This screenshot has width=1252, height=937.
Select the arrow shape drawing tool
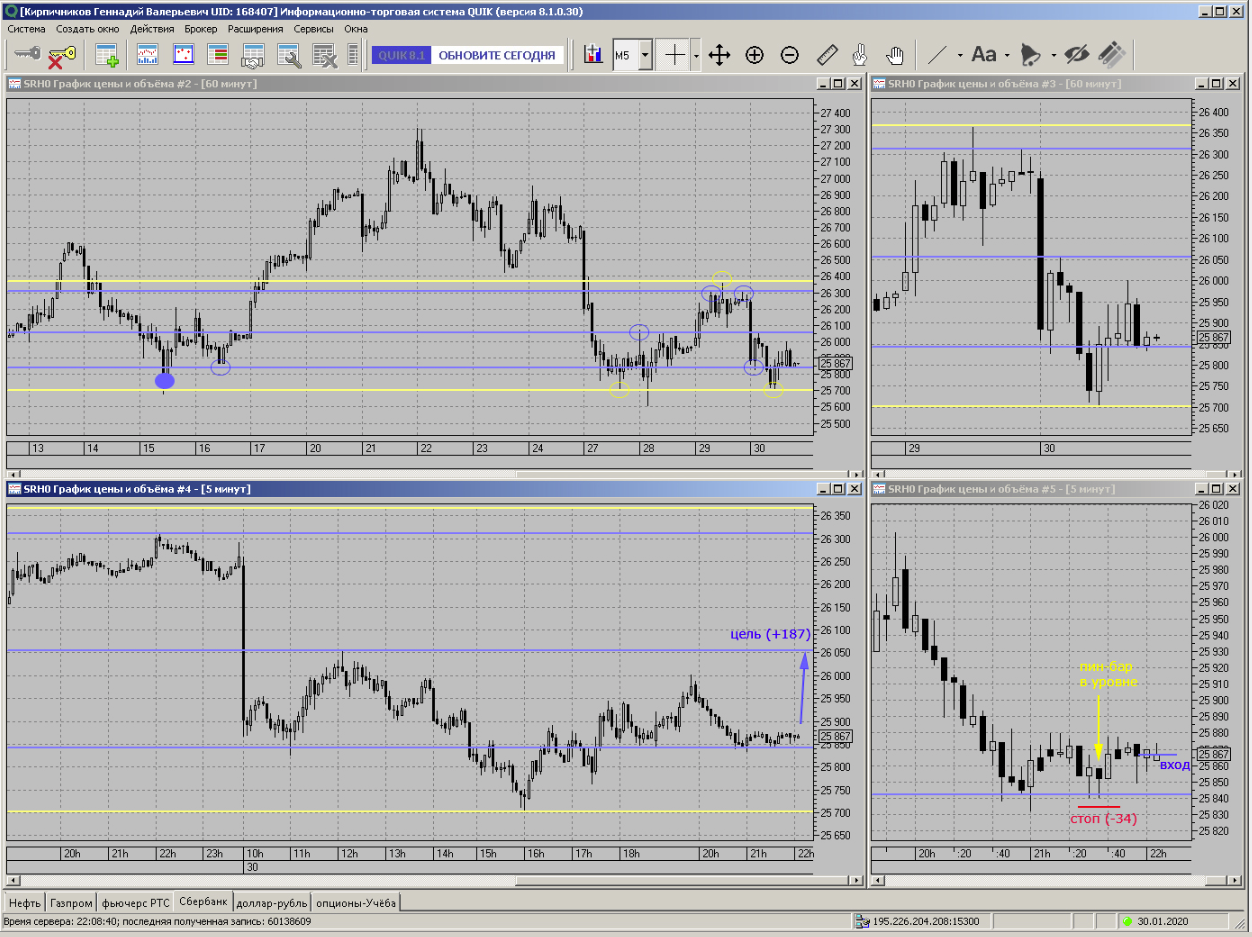1031,55
